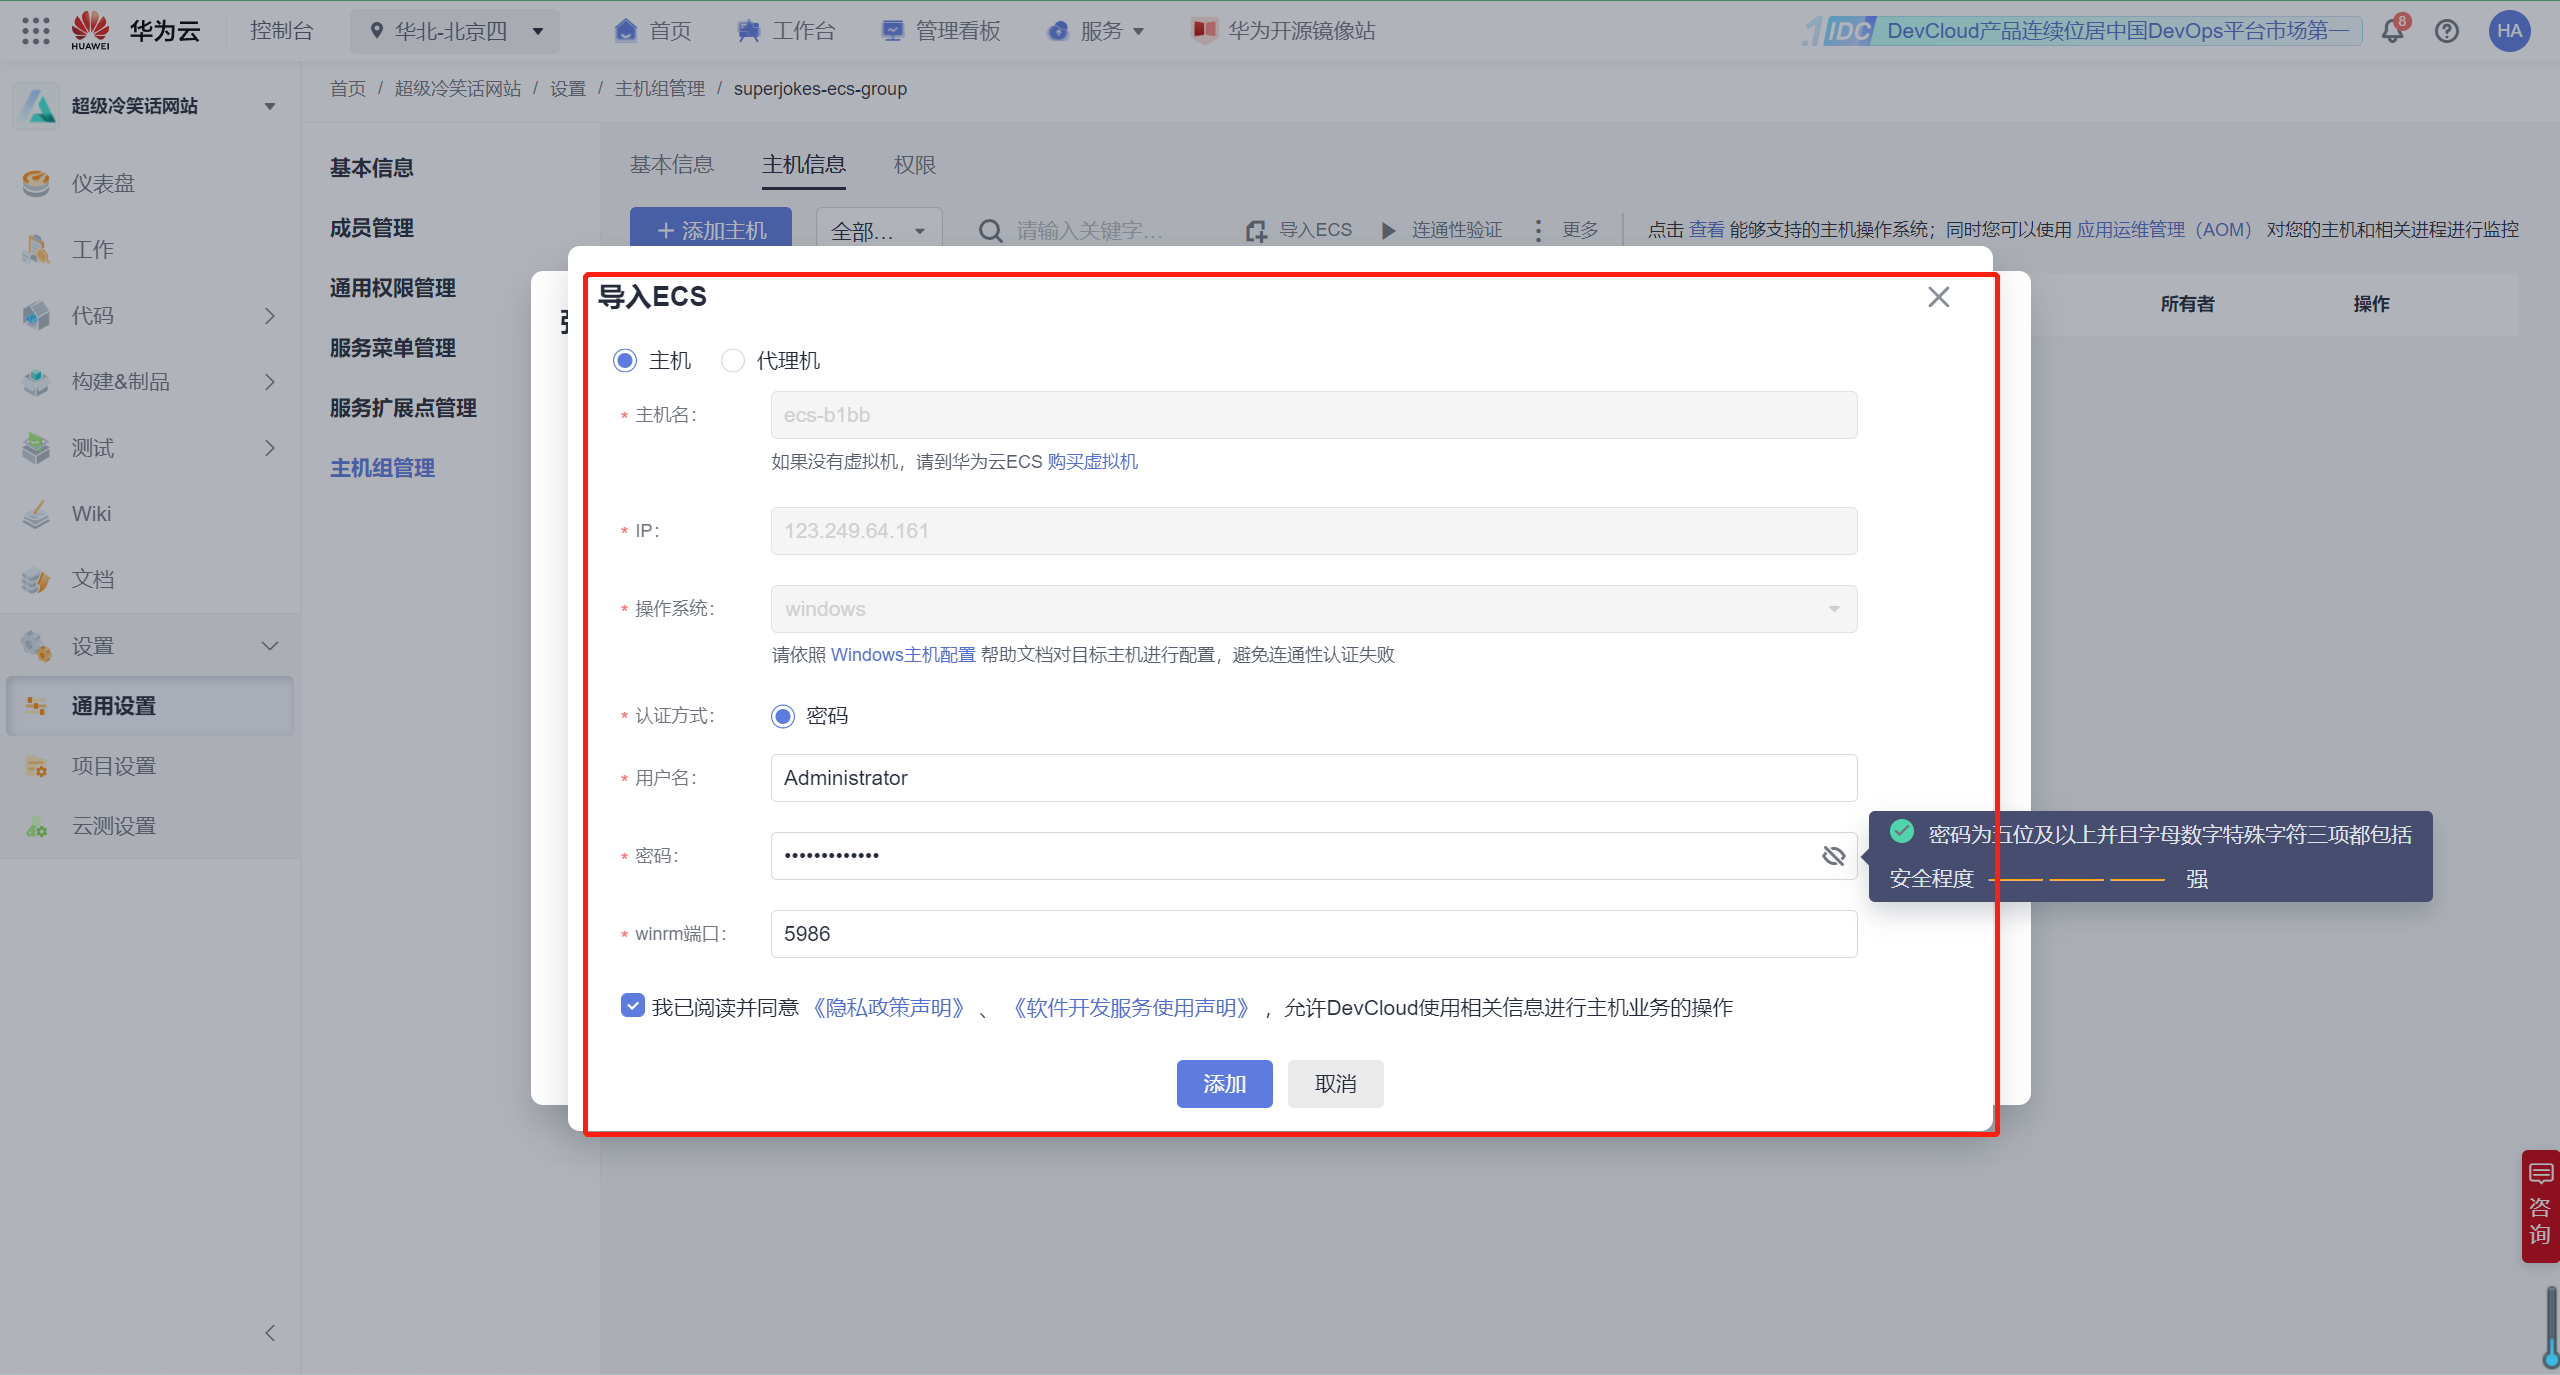
Task: Click the 项目设置 sidebar icon
Action: pyautogui.click(x=36, y=766)
